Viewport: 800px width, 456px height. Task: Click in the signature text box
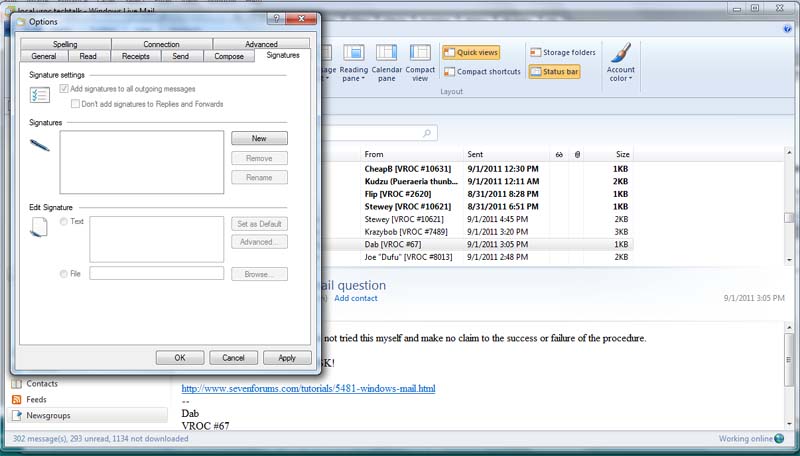tap(157, 239)
